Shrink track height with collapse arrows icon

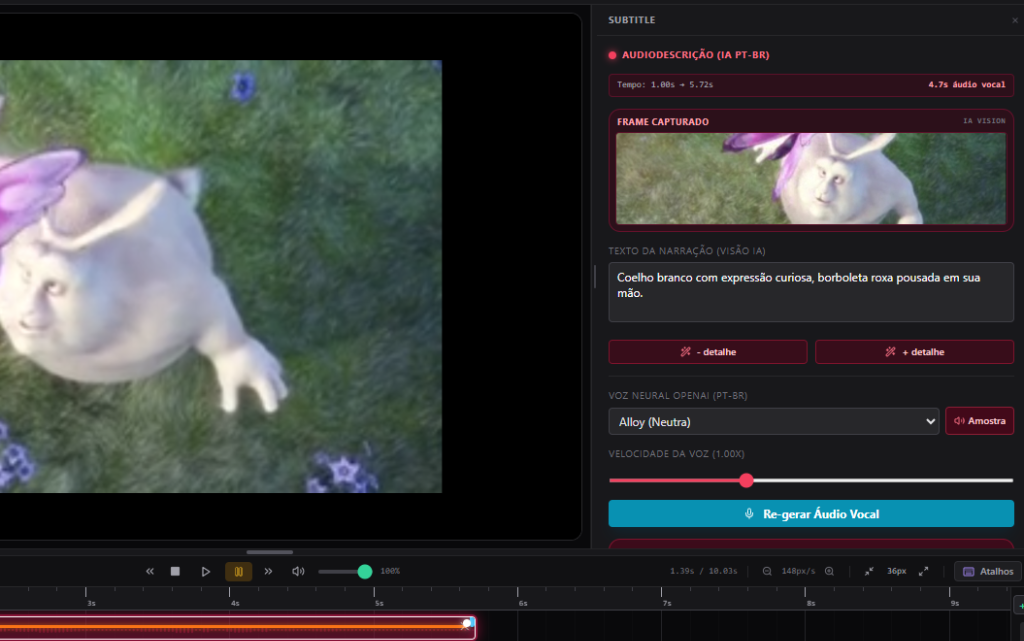coord(869,571)
